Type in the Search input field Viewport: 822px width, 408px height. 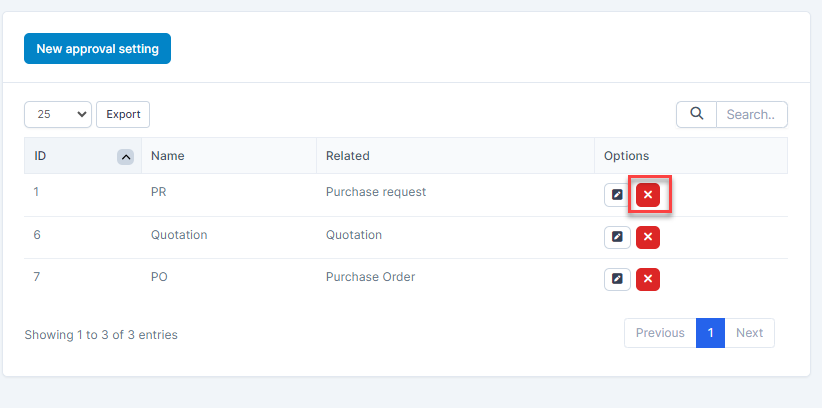click(751, 114)
